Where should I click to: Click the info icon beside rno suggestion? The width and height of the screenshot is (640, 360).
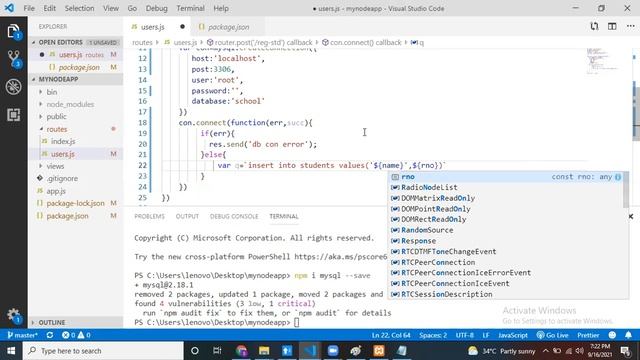[x=618, y=177]
